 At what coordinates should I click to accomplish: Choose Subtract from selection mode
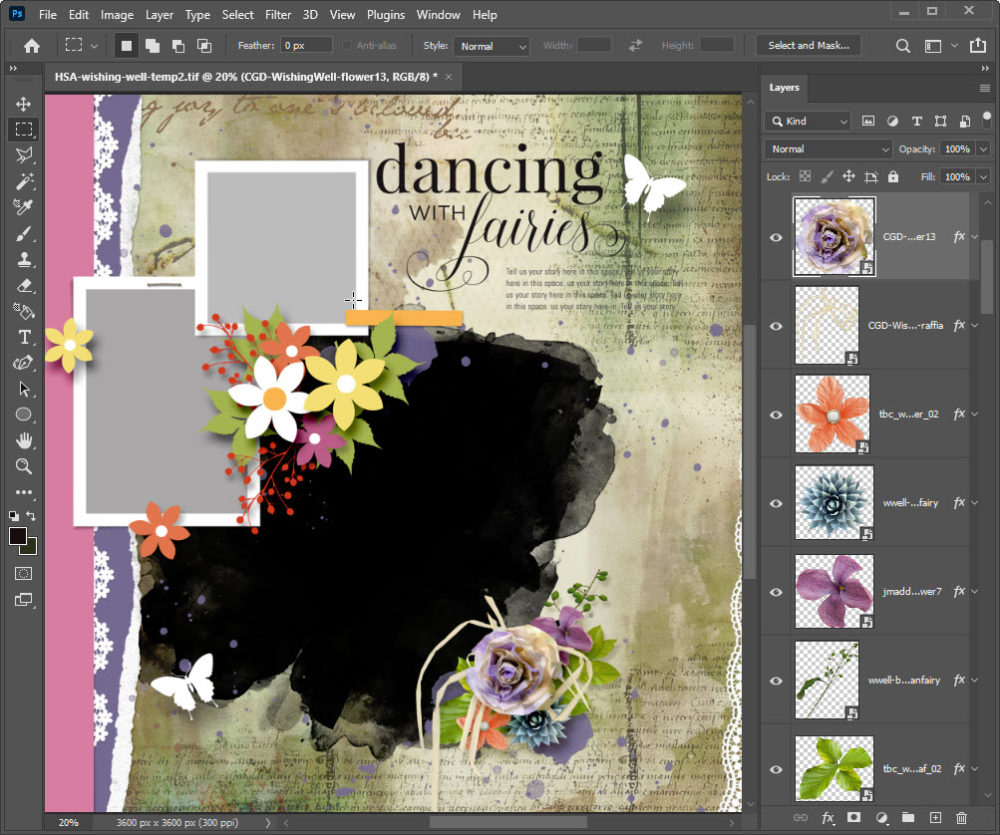179,46
